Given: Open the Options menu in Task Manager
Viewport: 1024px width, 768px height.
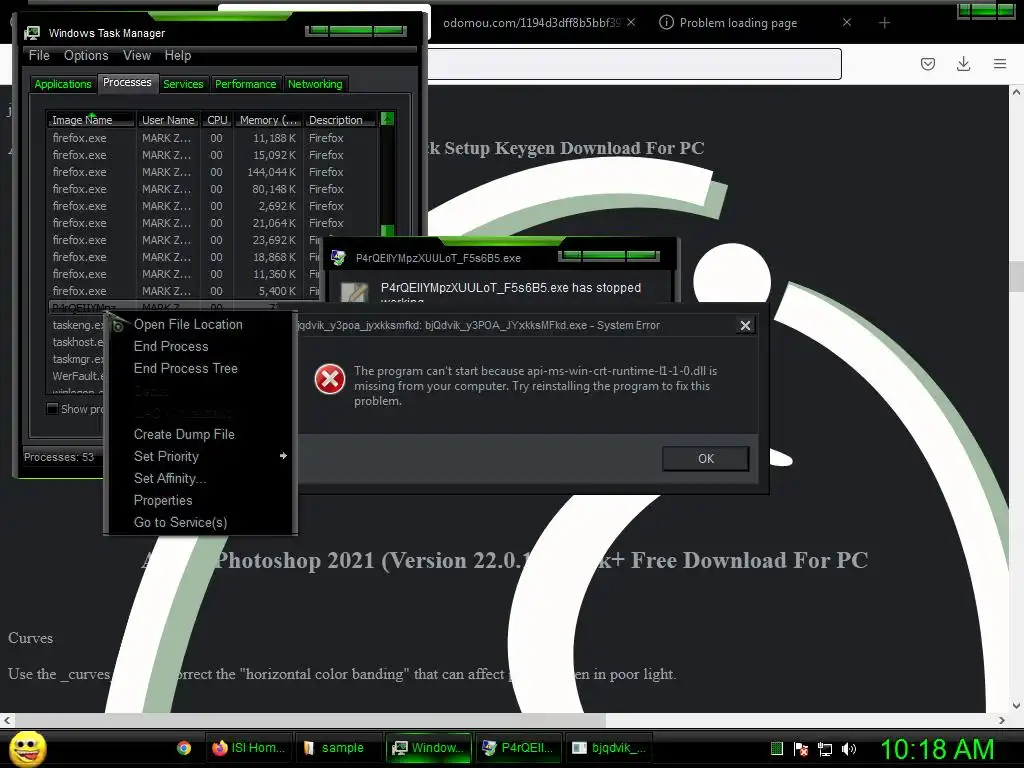Looking at the screenshot, I should tap(86, 56).
